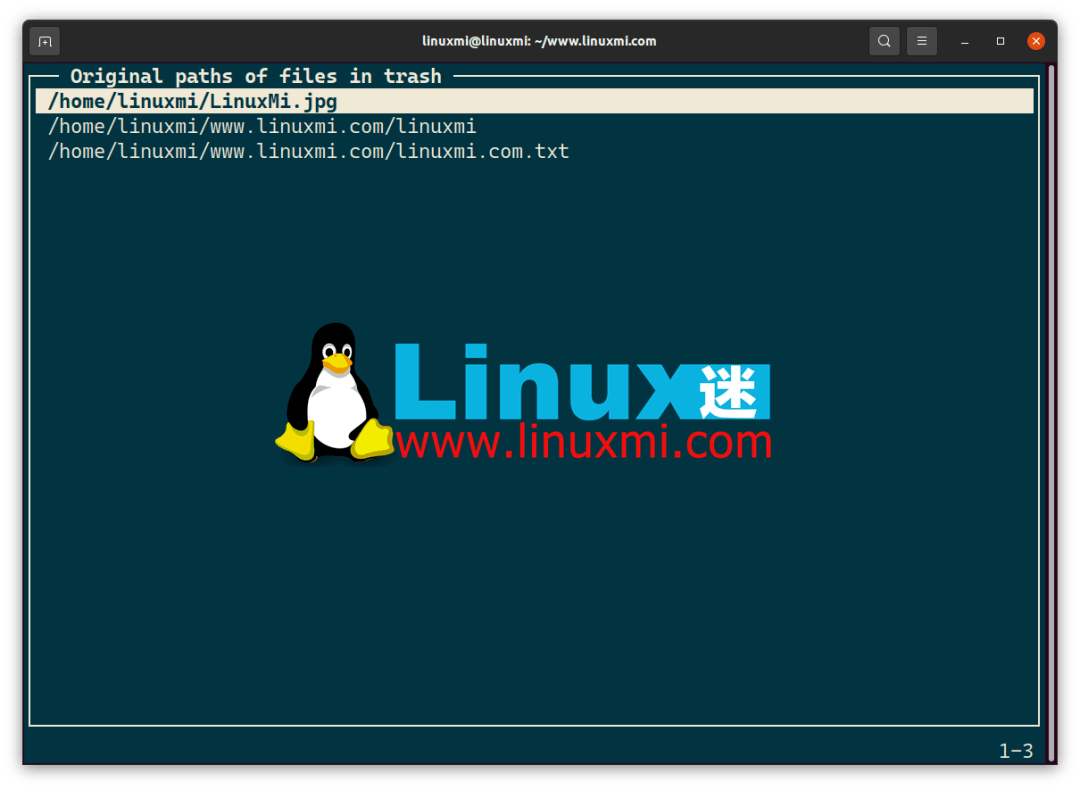Image resolution: width=1080 pixels, height=790 pixels.
Task: Open a new terminal tab
Action: pyautogui.click(x=45, y=41)
